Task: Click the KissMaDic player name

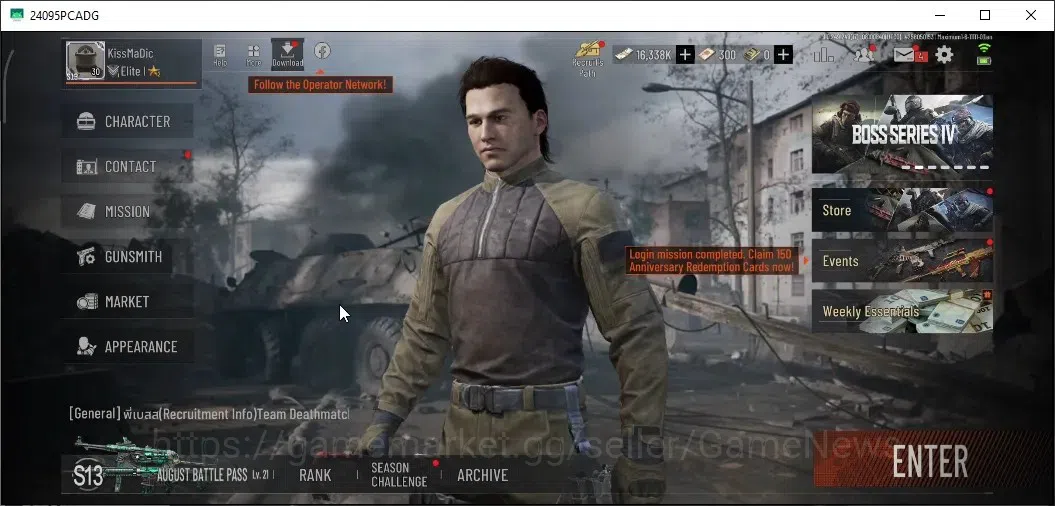Action: tap(131, 52)
